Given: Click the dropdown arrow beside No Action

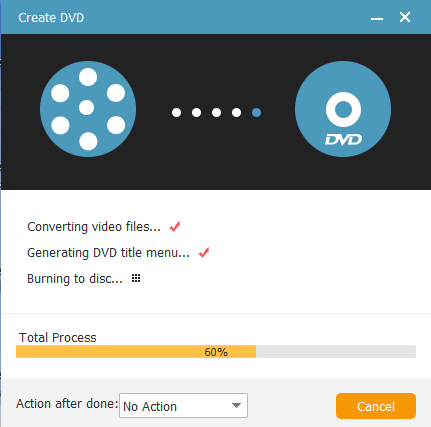Looking at the screenshot, I should pos(236,406).
